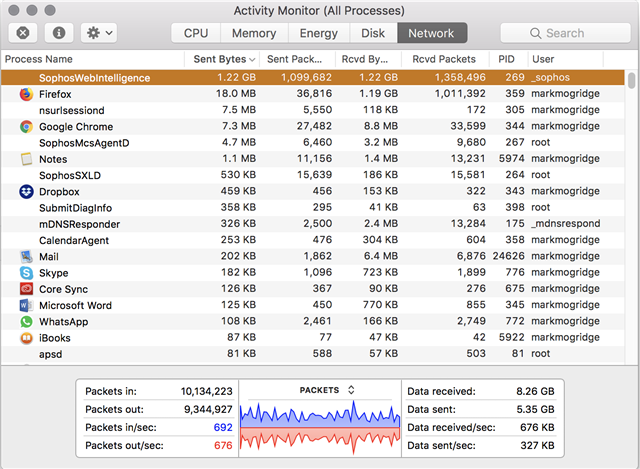Click the Force Quit process (X) button
640x469 pixels.
[x=23, y=33]
